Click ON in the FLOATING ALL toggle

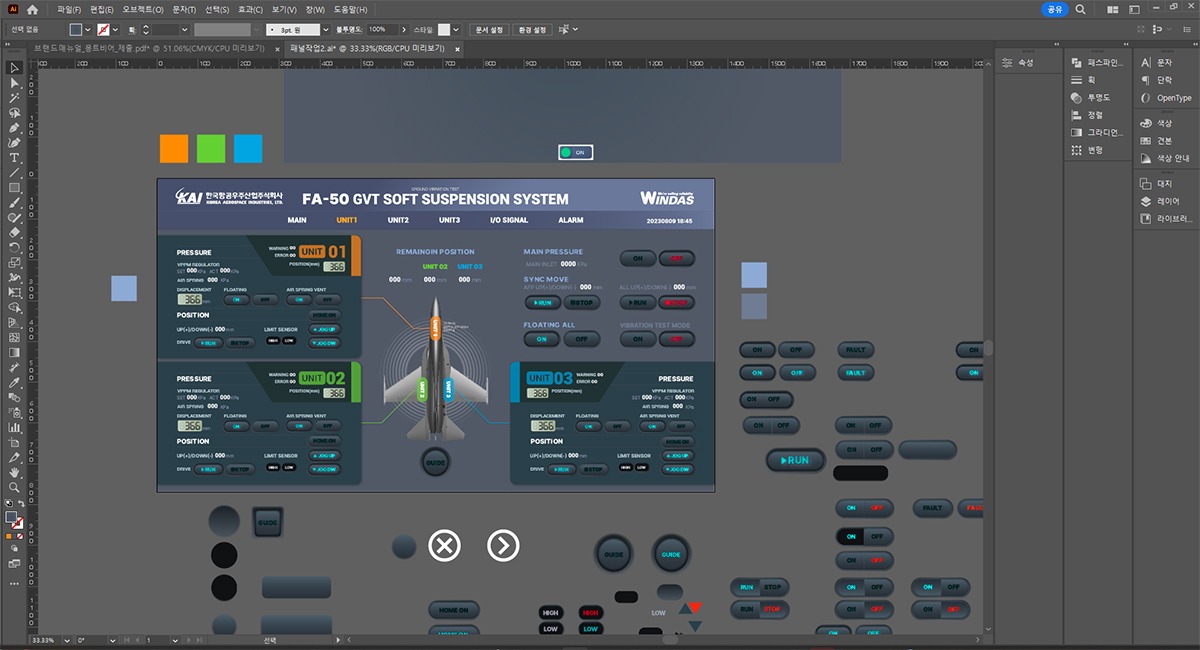pyautogui.click(x=542, y=339)
